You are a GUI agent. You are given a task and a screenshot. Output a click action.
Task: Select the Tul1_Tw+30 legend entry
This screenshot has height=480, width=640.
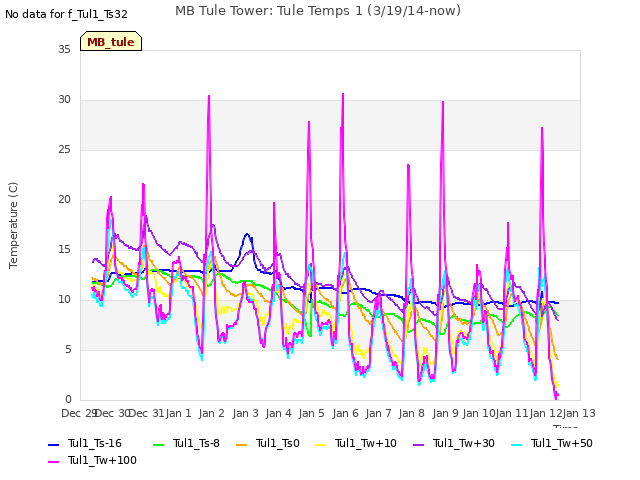(454, 443)
